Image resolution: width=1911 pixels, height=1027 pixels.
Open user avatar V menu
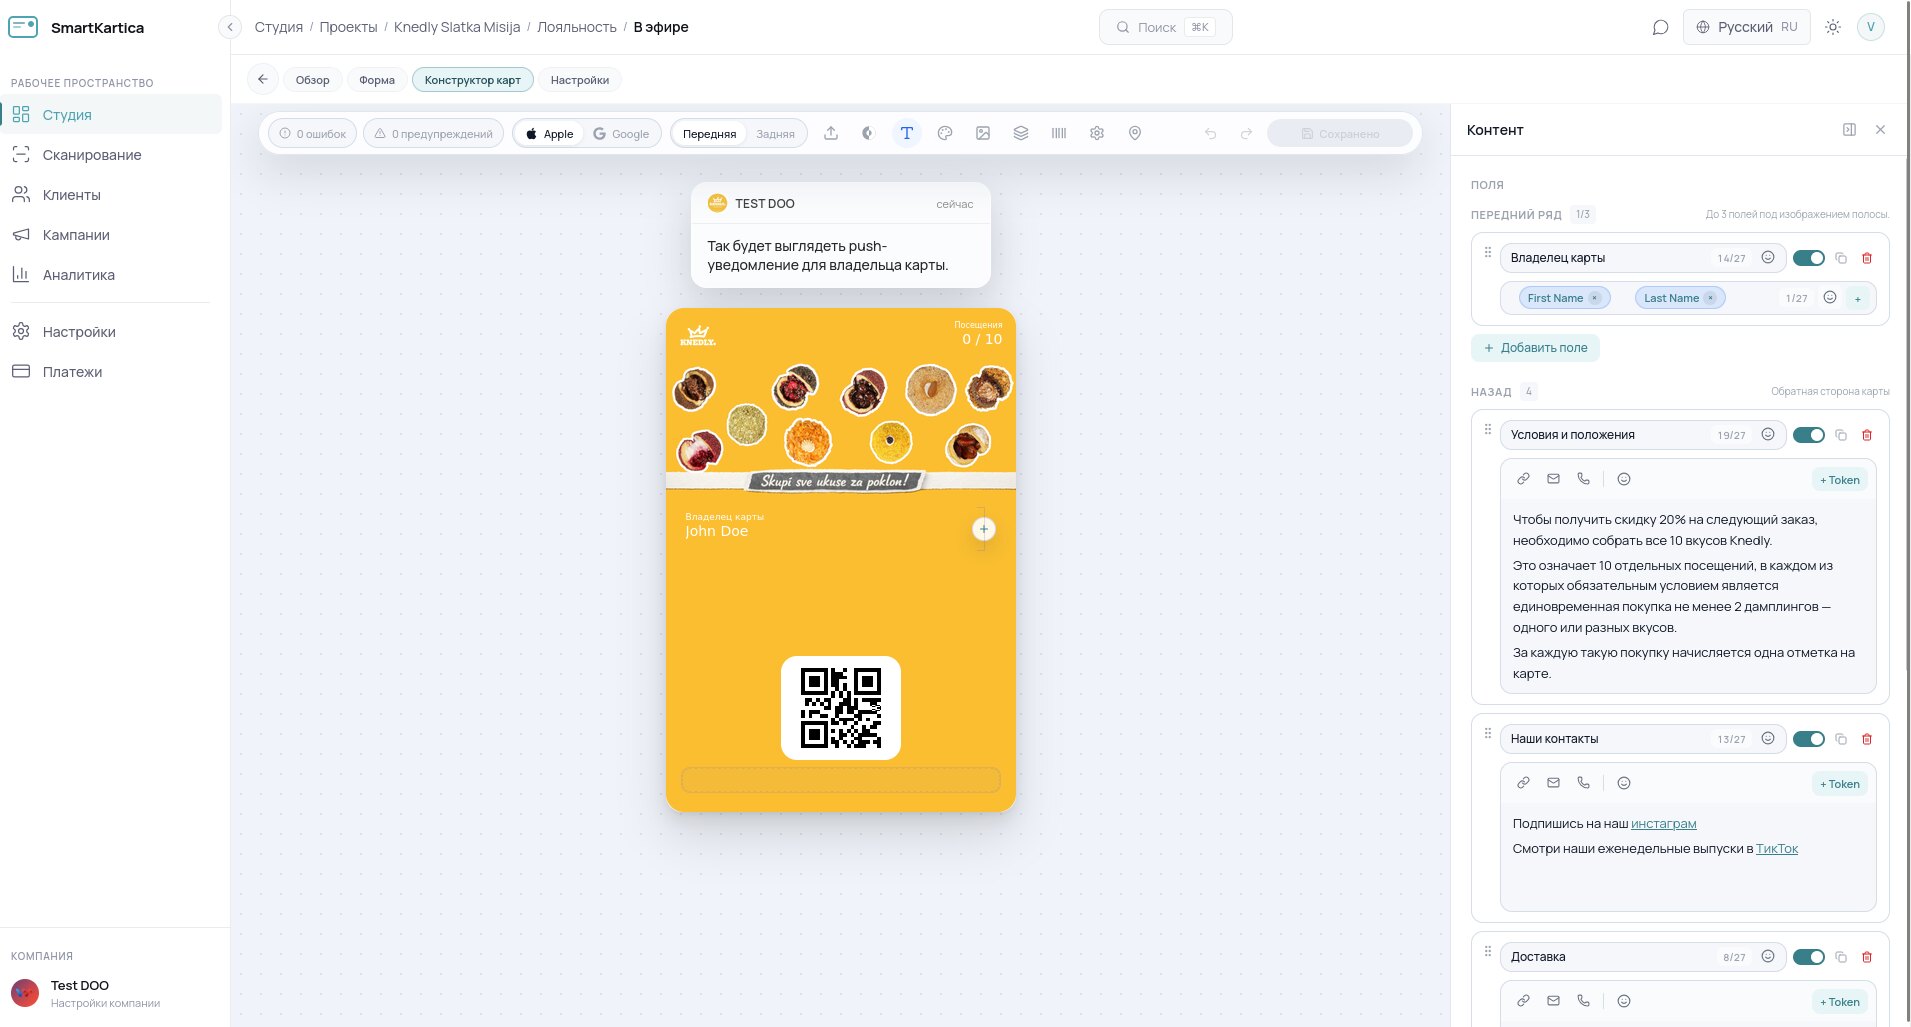pos(1871,27)
